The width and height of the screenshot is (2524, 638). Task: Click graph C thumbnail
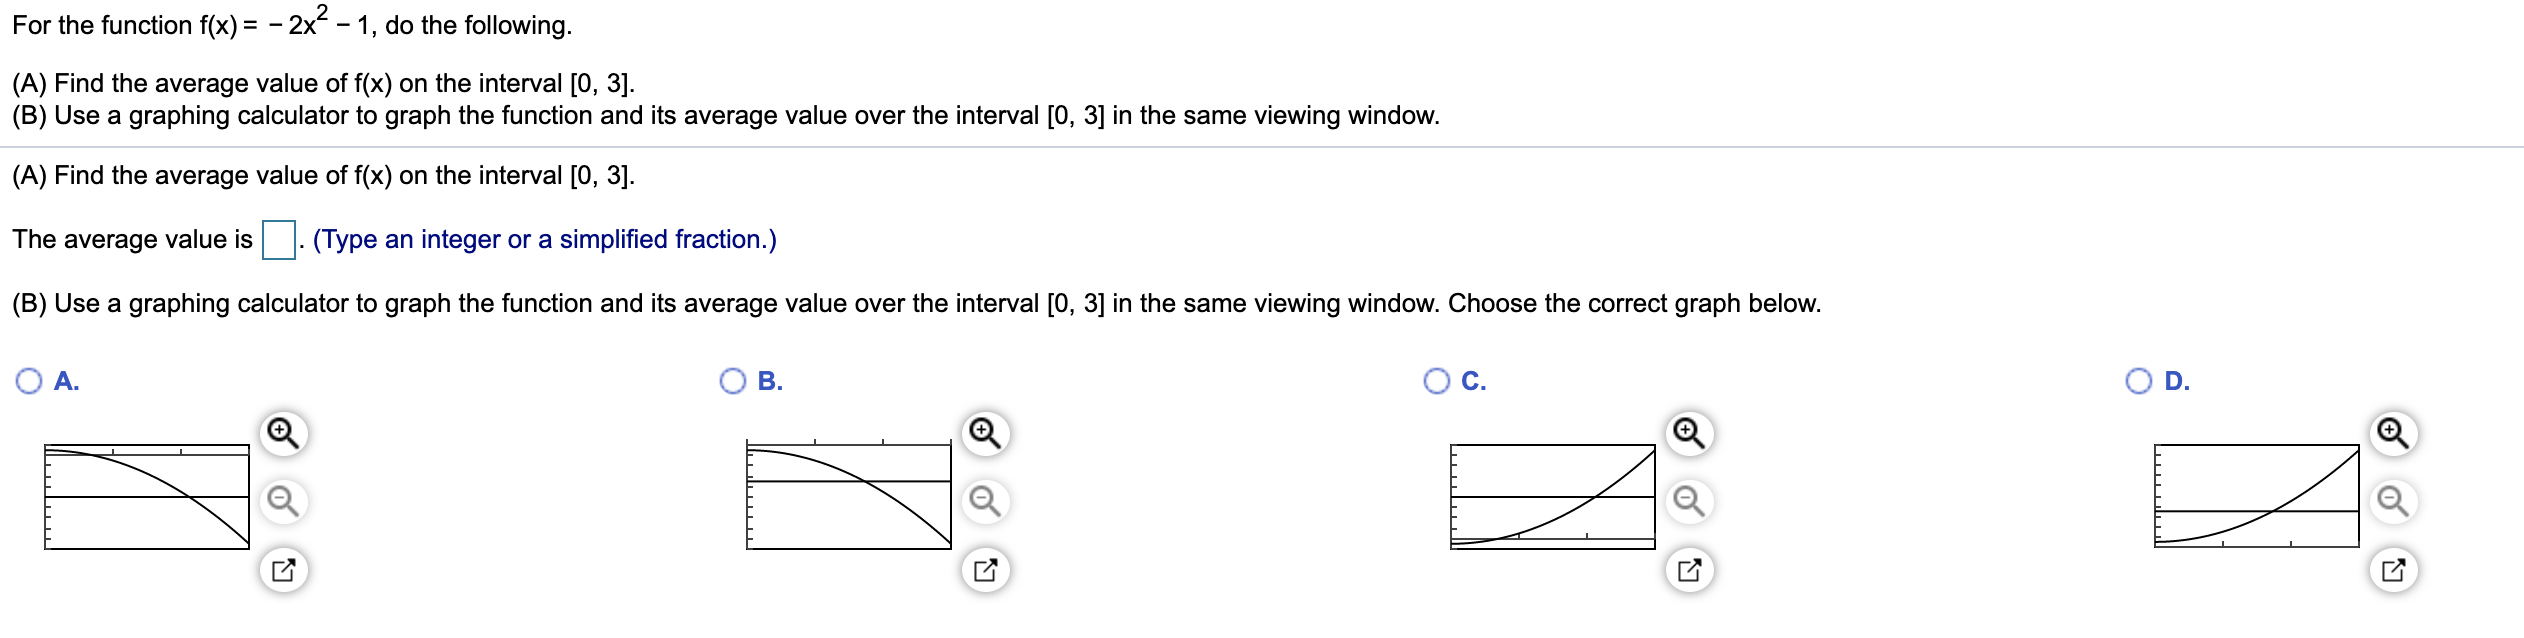pos(1553,496)
